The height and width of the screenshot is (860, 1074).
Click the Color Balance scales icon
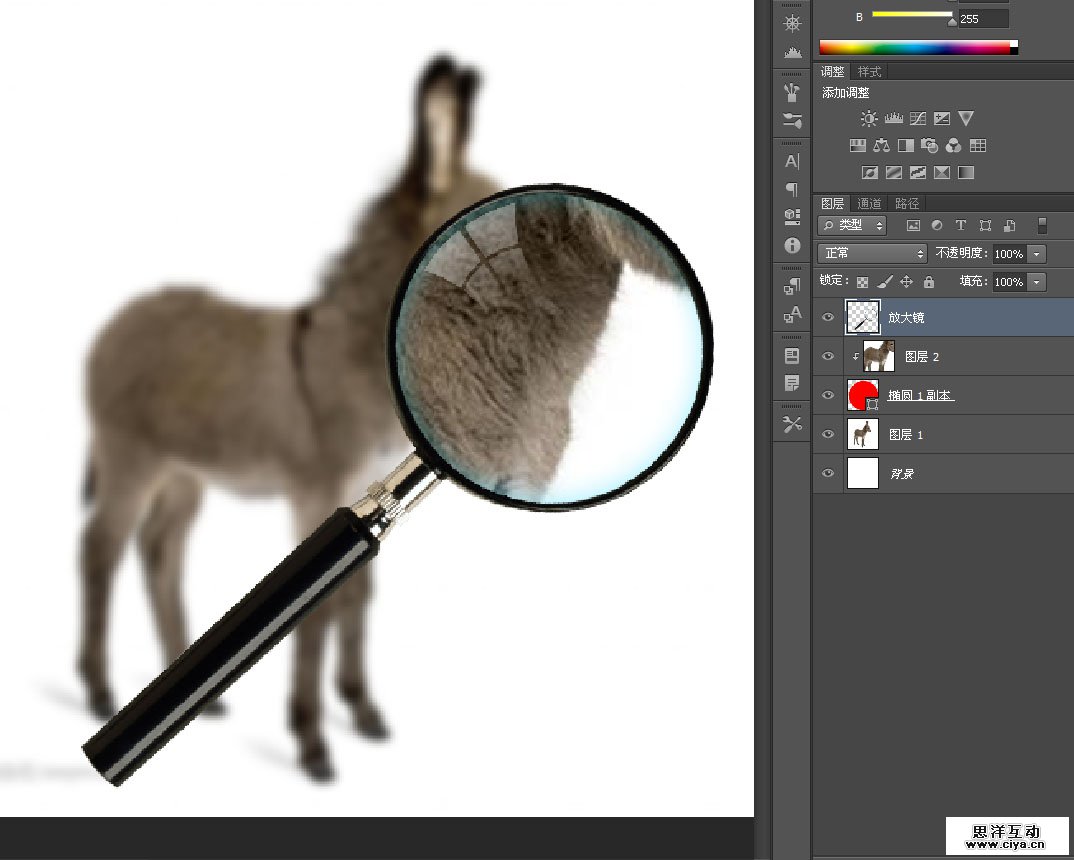click(881, 146)
